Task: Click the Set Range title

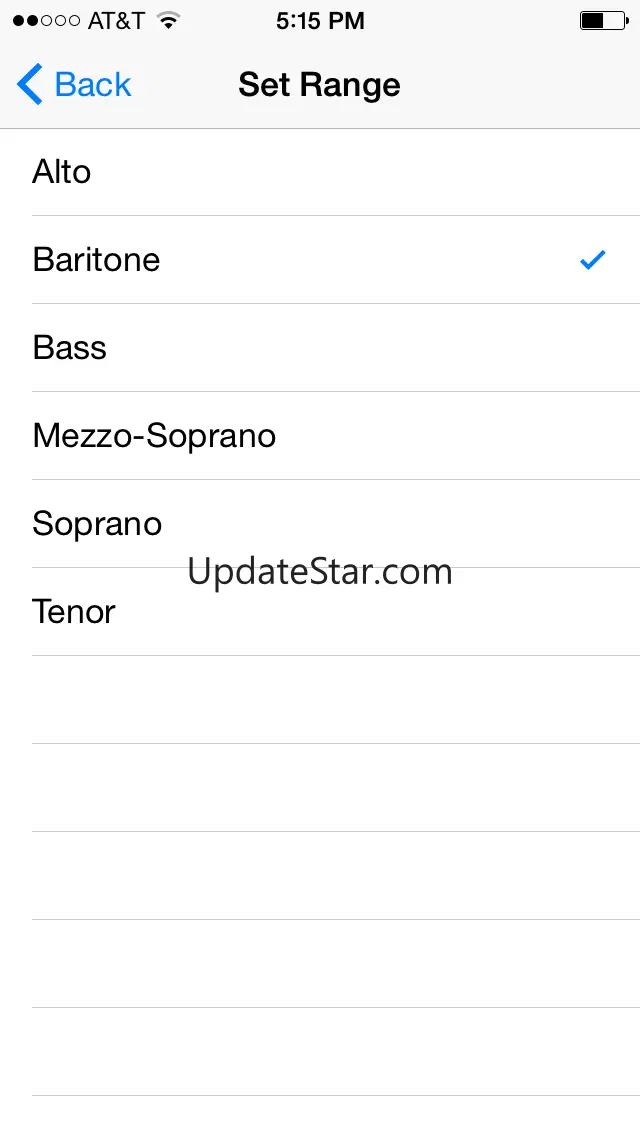Action: tap(319, 85)
